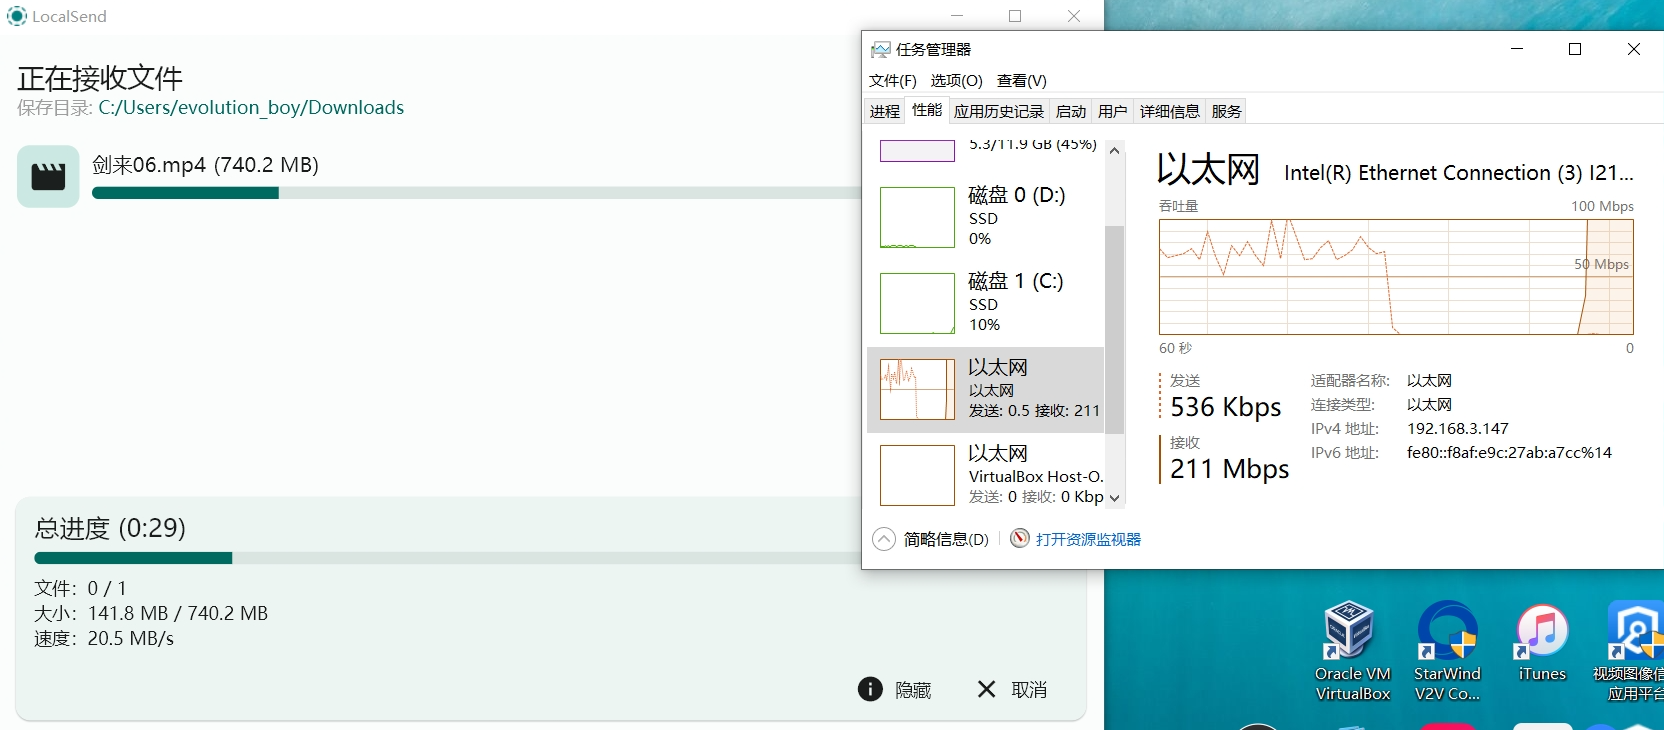1664x730 pixels.
Task: Click the LocalSend app logo icon
Action: [x=17, y=16]
